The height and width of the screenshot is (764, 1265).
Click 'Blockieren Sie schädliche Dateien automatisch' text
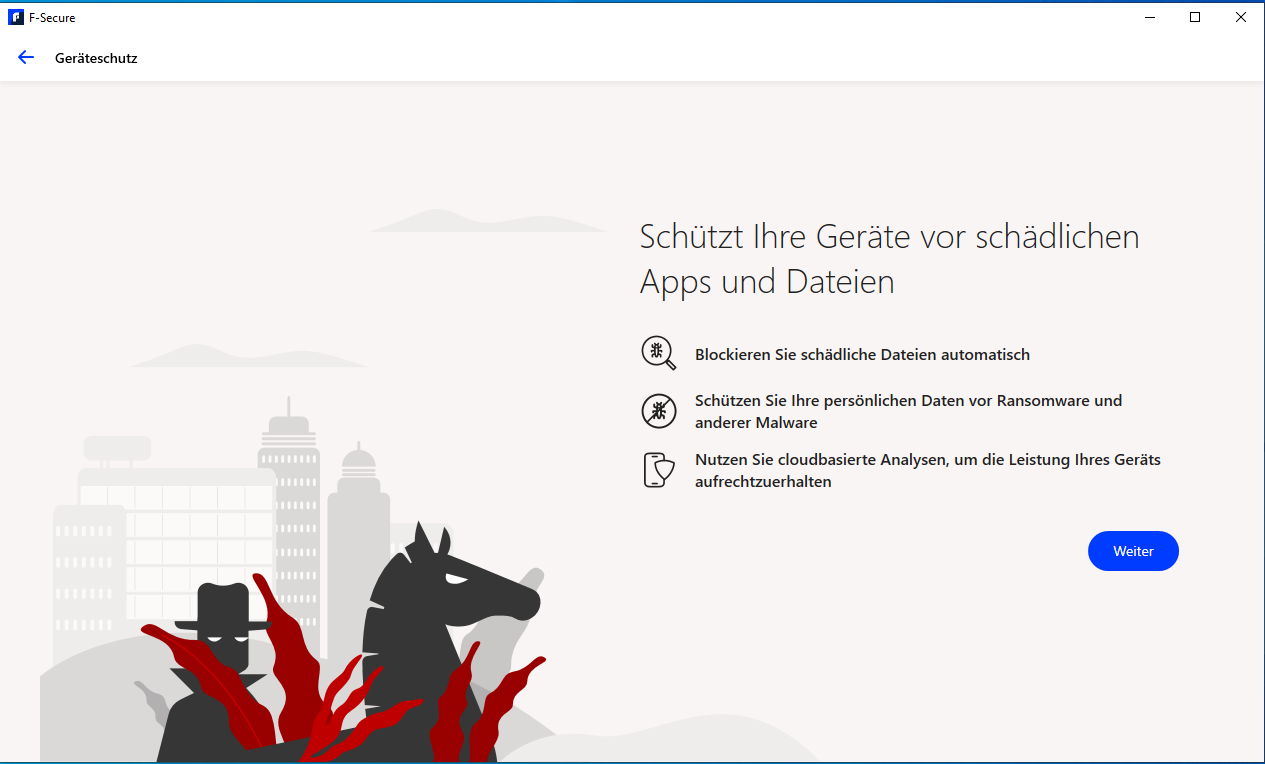pos(862,354)
